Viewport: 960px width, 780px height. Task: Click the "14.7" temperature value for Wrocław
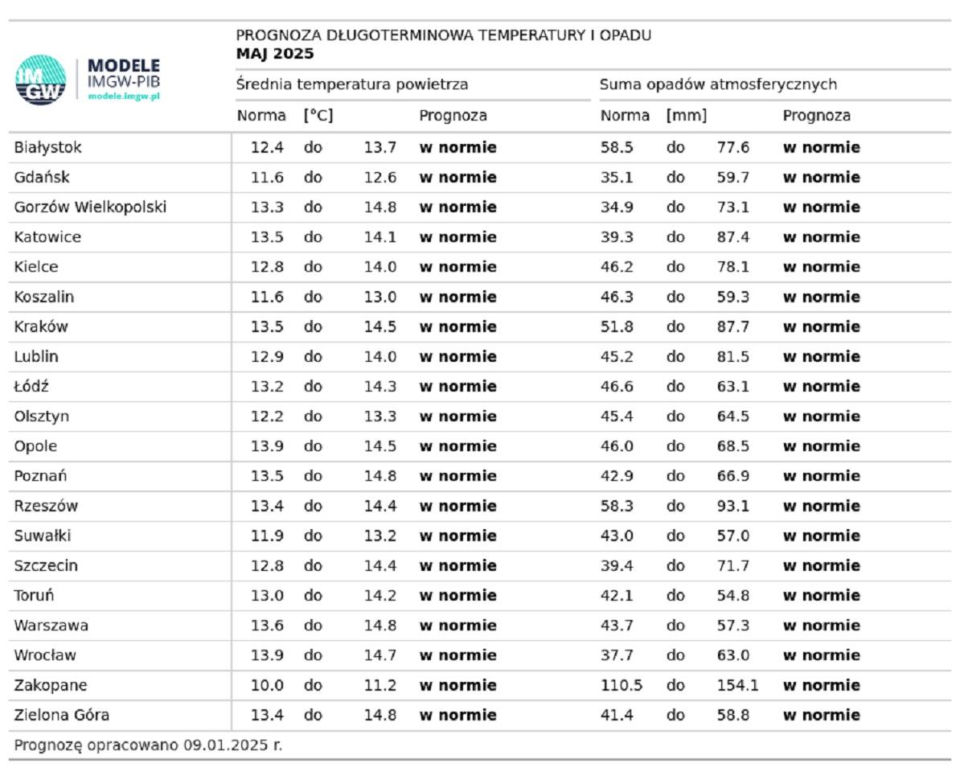click(x=380, y=656)
